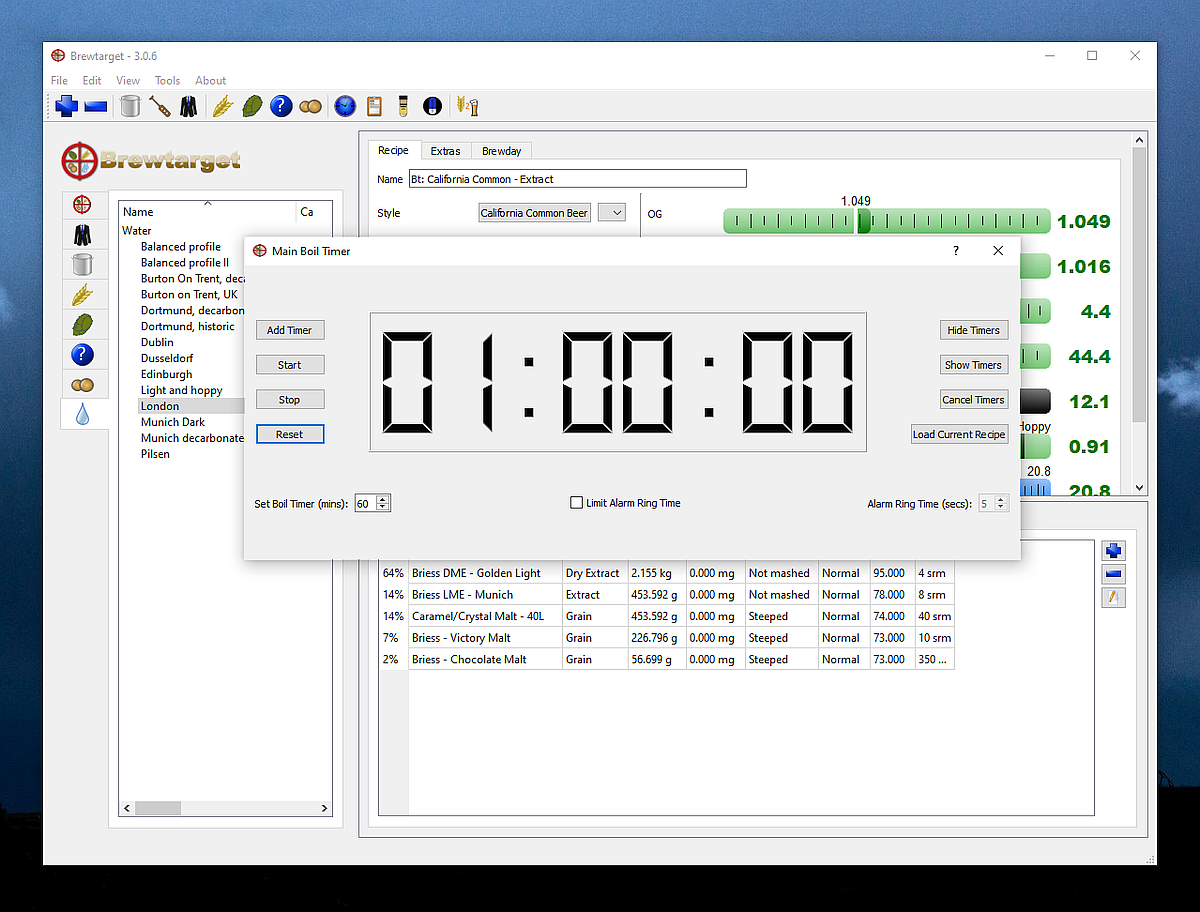
Task: Click the recipe Name input field
Action: 577,179
